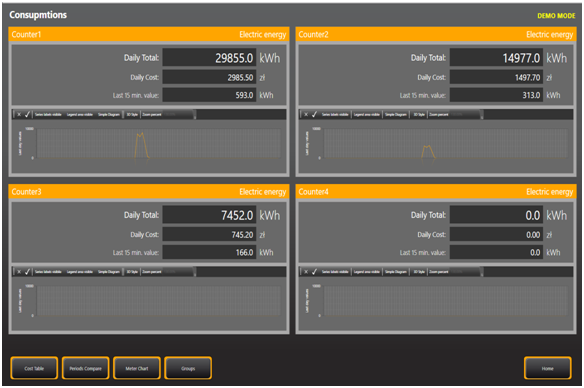Click the checkmark icon in Counter3 chart toolbar

coord(27,272)
